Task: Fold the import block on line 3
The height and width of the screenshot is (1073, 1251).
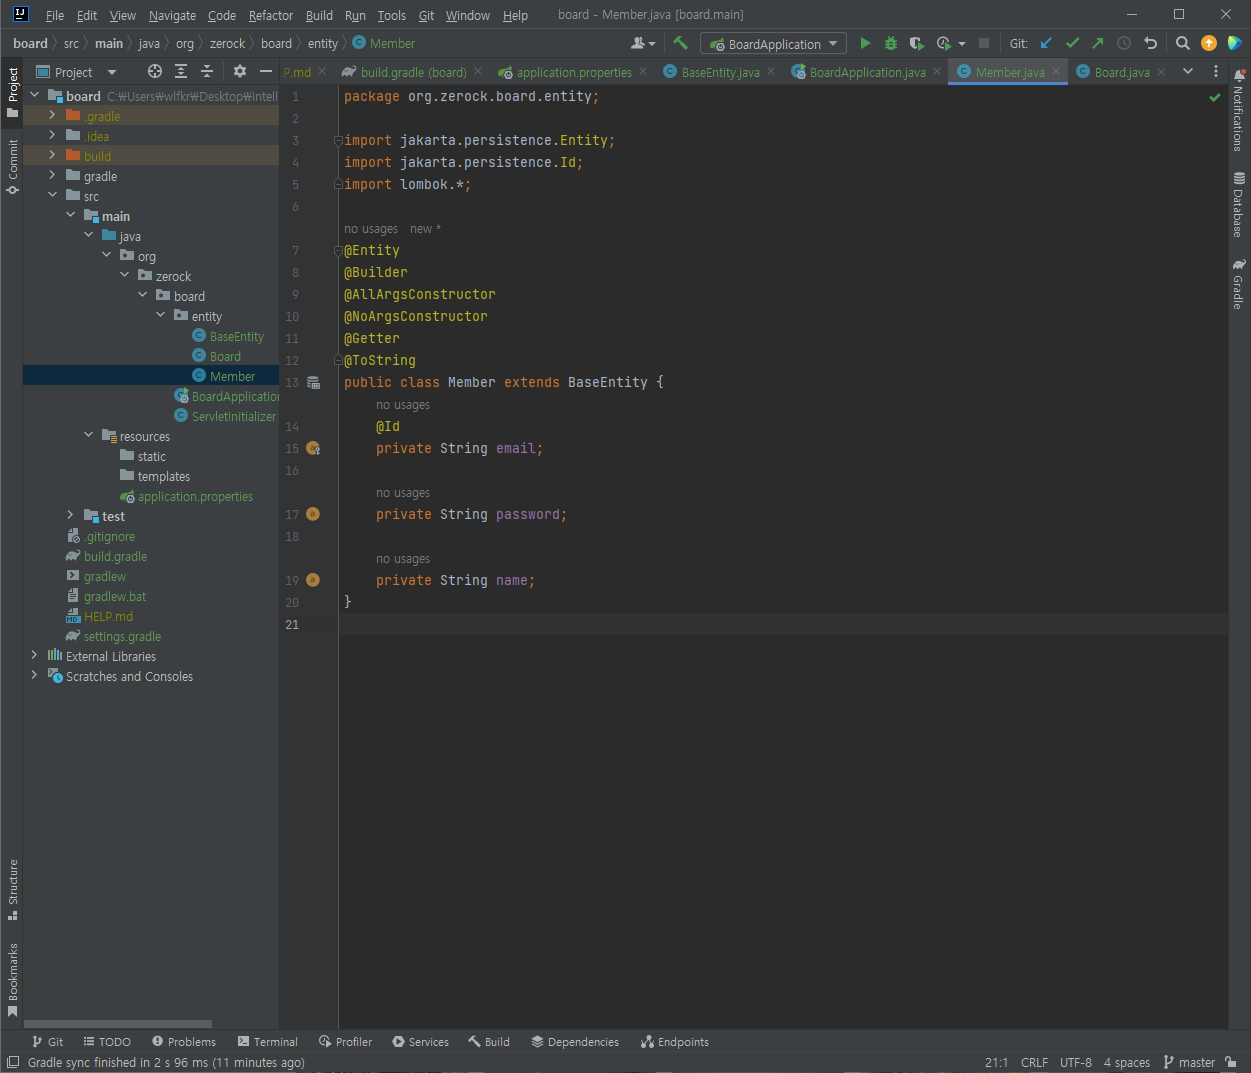Action: (x=338, y=140)
